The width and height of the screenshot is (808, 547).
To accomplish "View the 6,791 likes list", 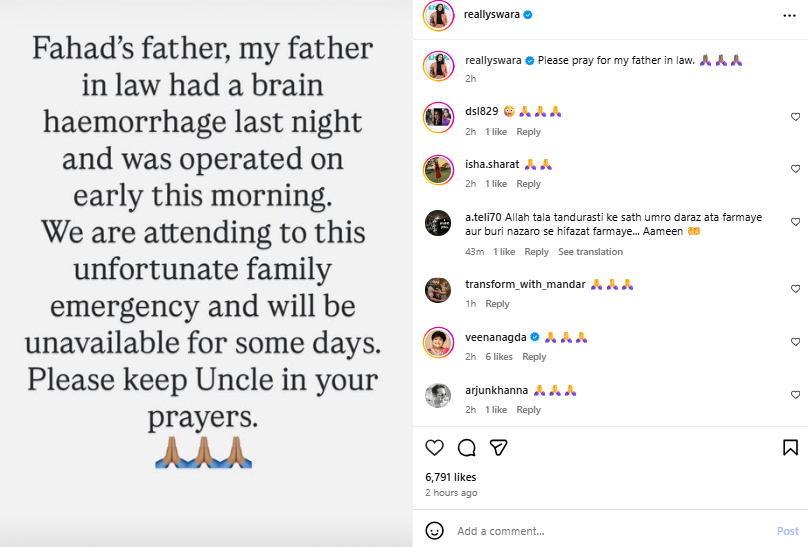I will point(451,477).
